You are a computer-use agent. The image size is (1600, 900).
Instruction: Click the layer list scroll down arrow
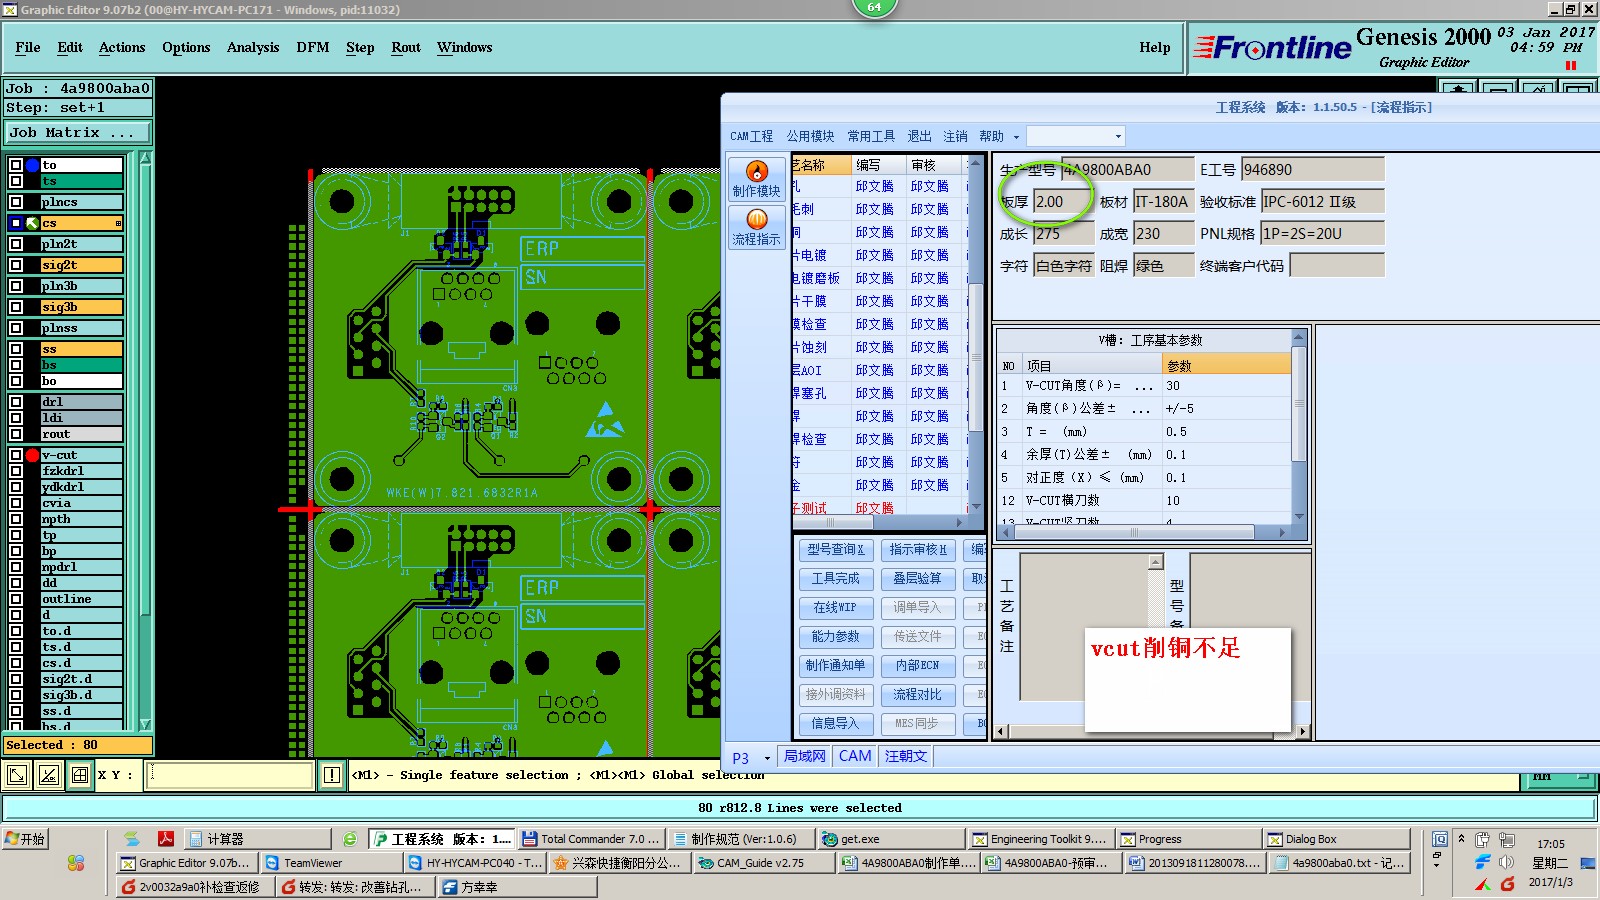[145, 724]
